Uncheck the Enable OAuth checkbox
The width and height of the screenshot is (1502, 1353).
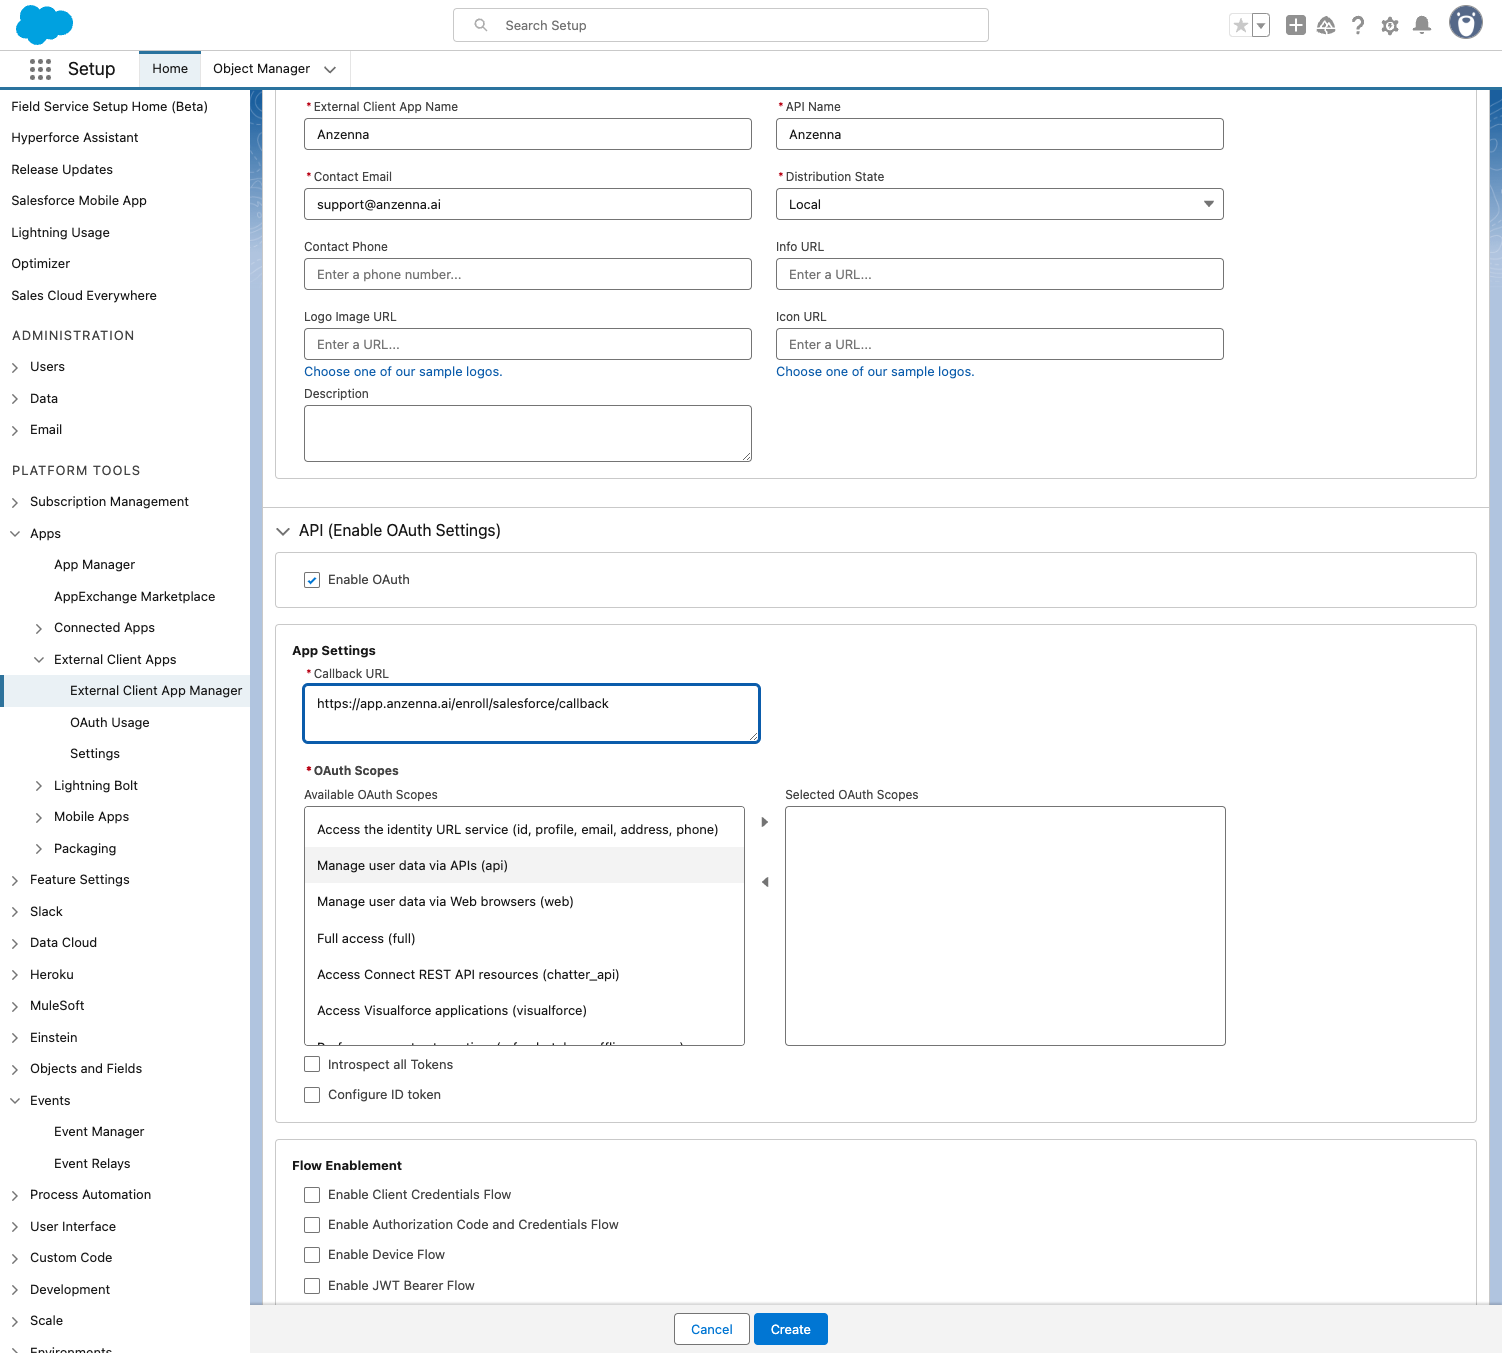pos(312,580)
